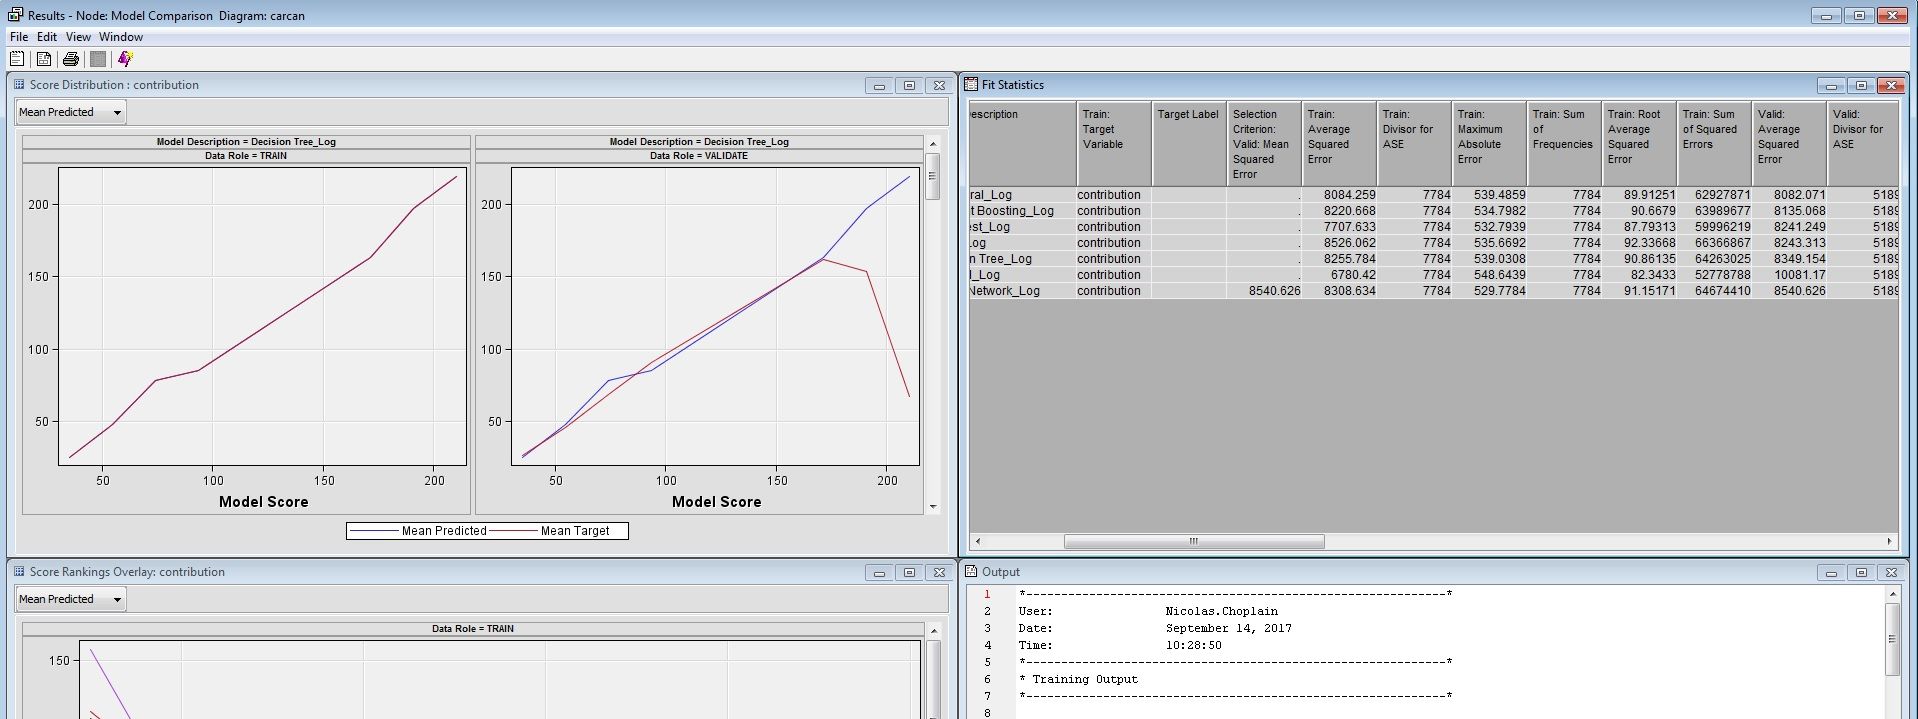
Task: Click the printer icon to print results
Action: coord(71,59)
